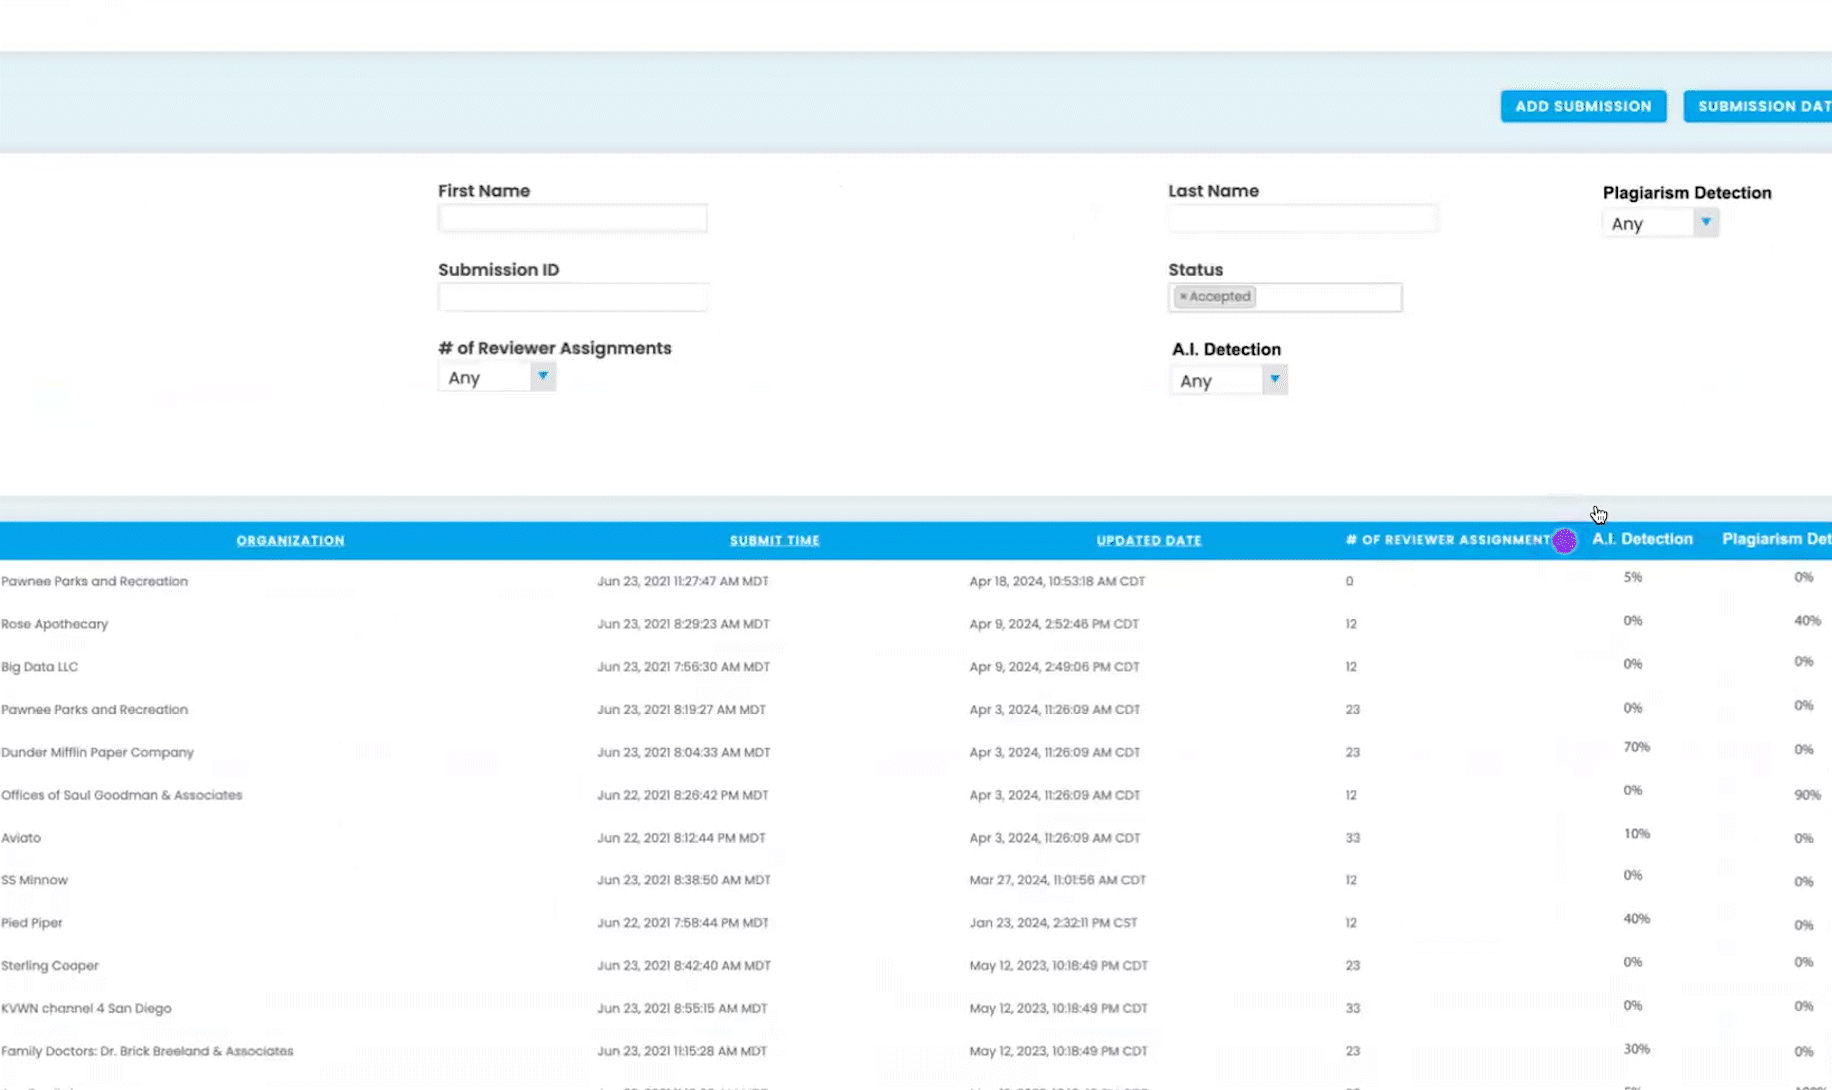The width and height of the screenshot is (1832, 1090).
Task: Open the A.I. Detection filter dropdown
Action: pos(1228,380)
